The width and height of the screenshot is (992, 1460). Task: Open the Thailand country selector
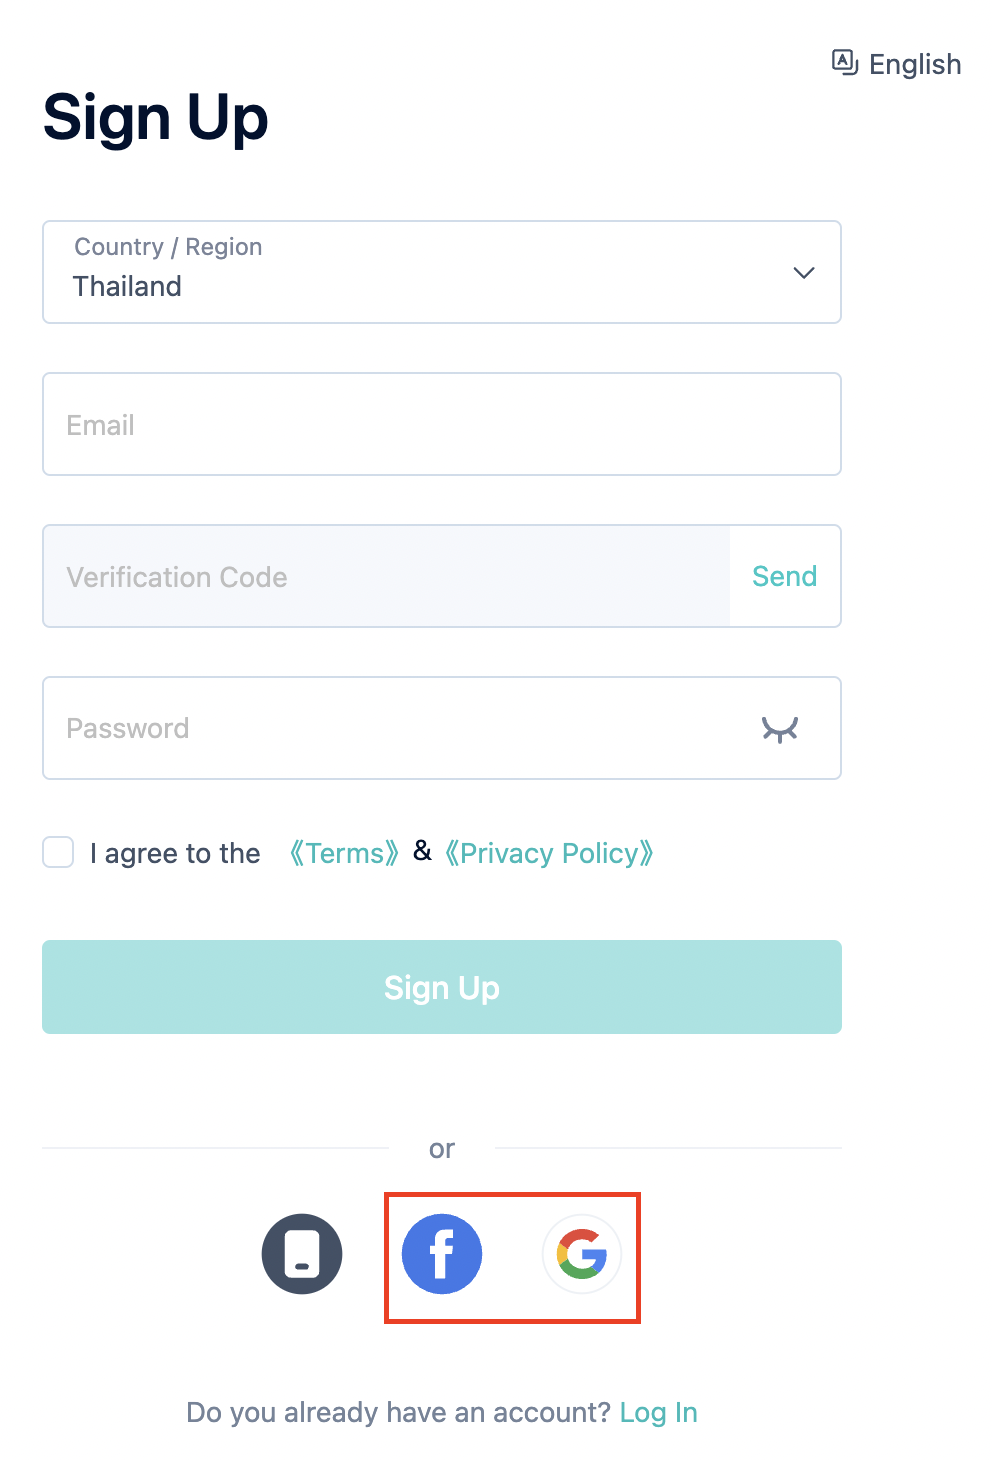442,272
